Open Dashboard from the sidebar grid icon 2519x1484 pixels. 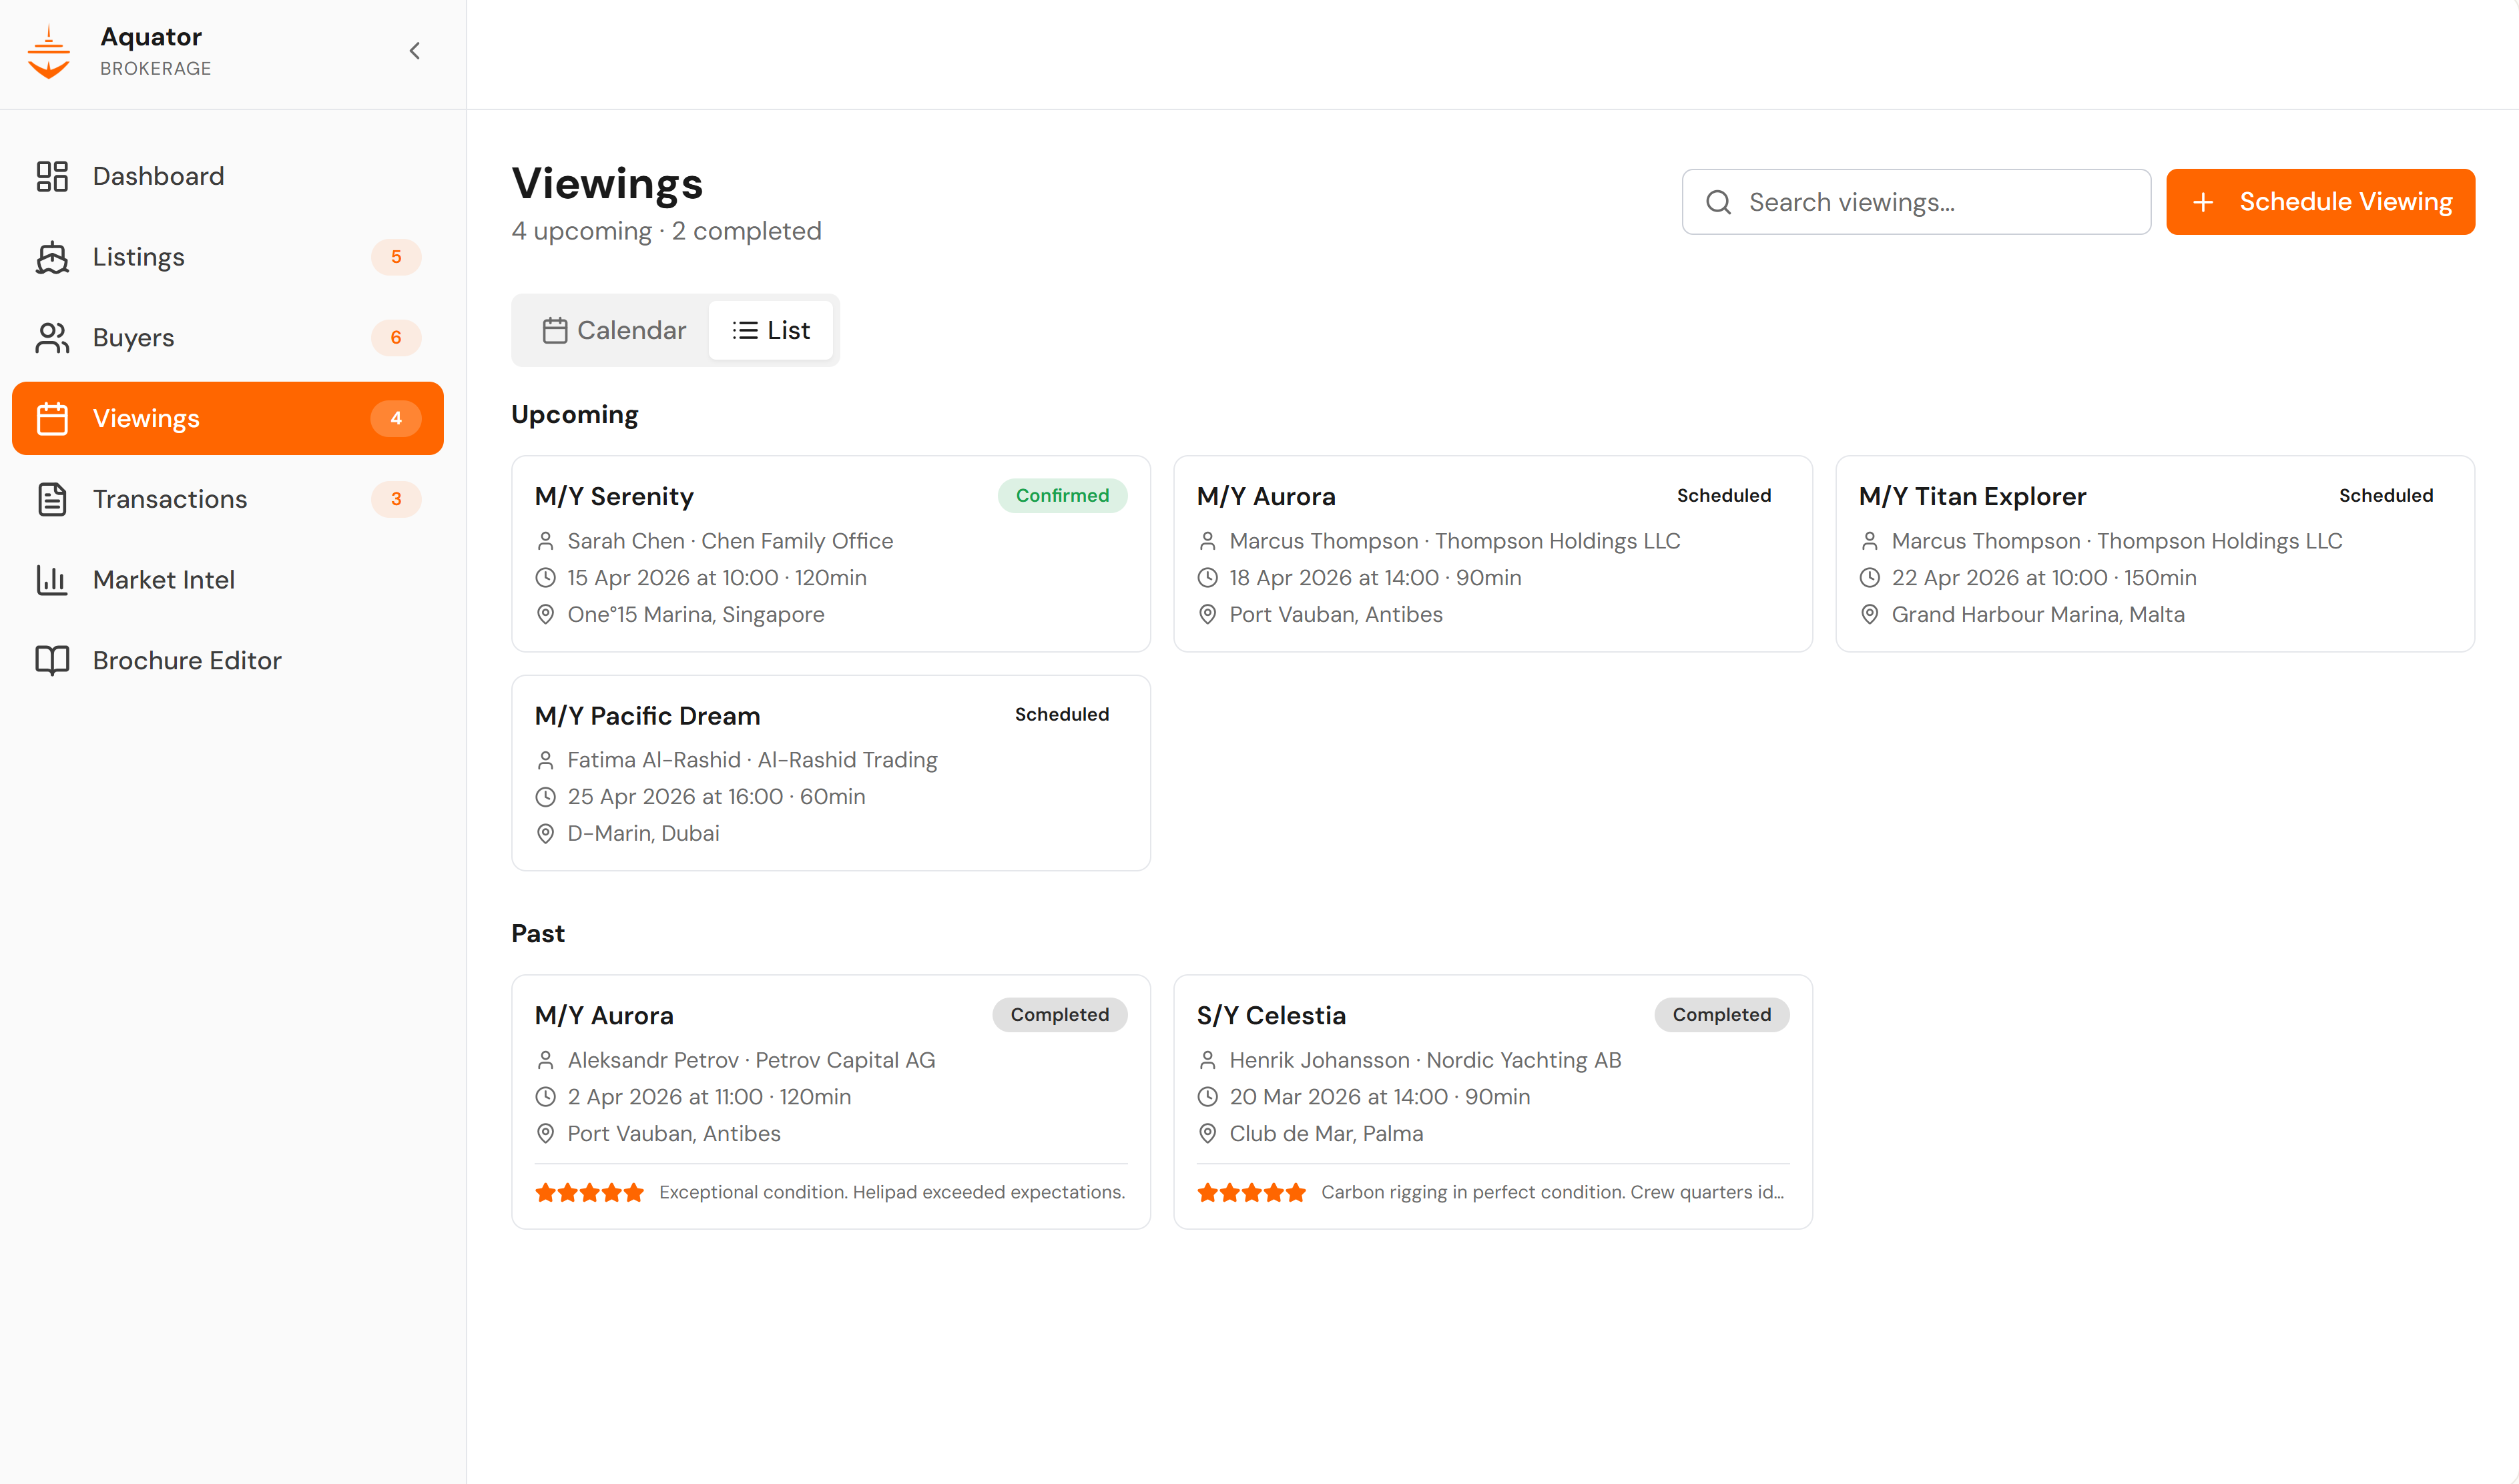[52, 176]
